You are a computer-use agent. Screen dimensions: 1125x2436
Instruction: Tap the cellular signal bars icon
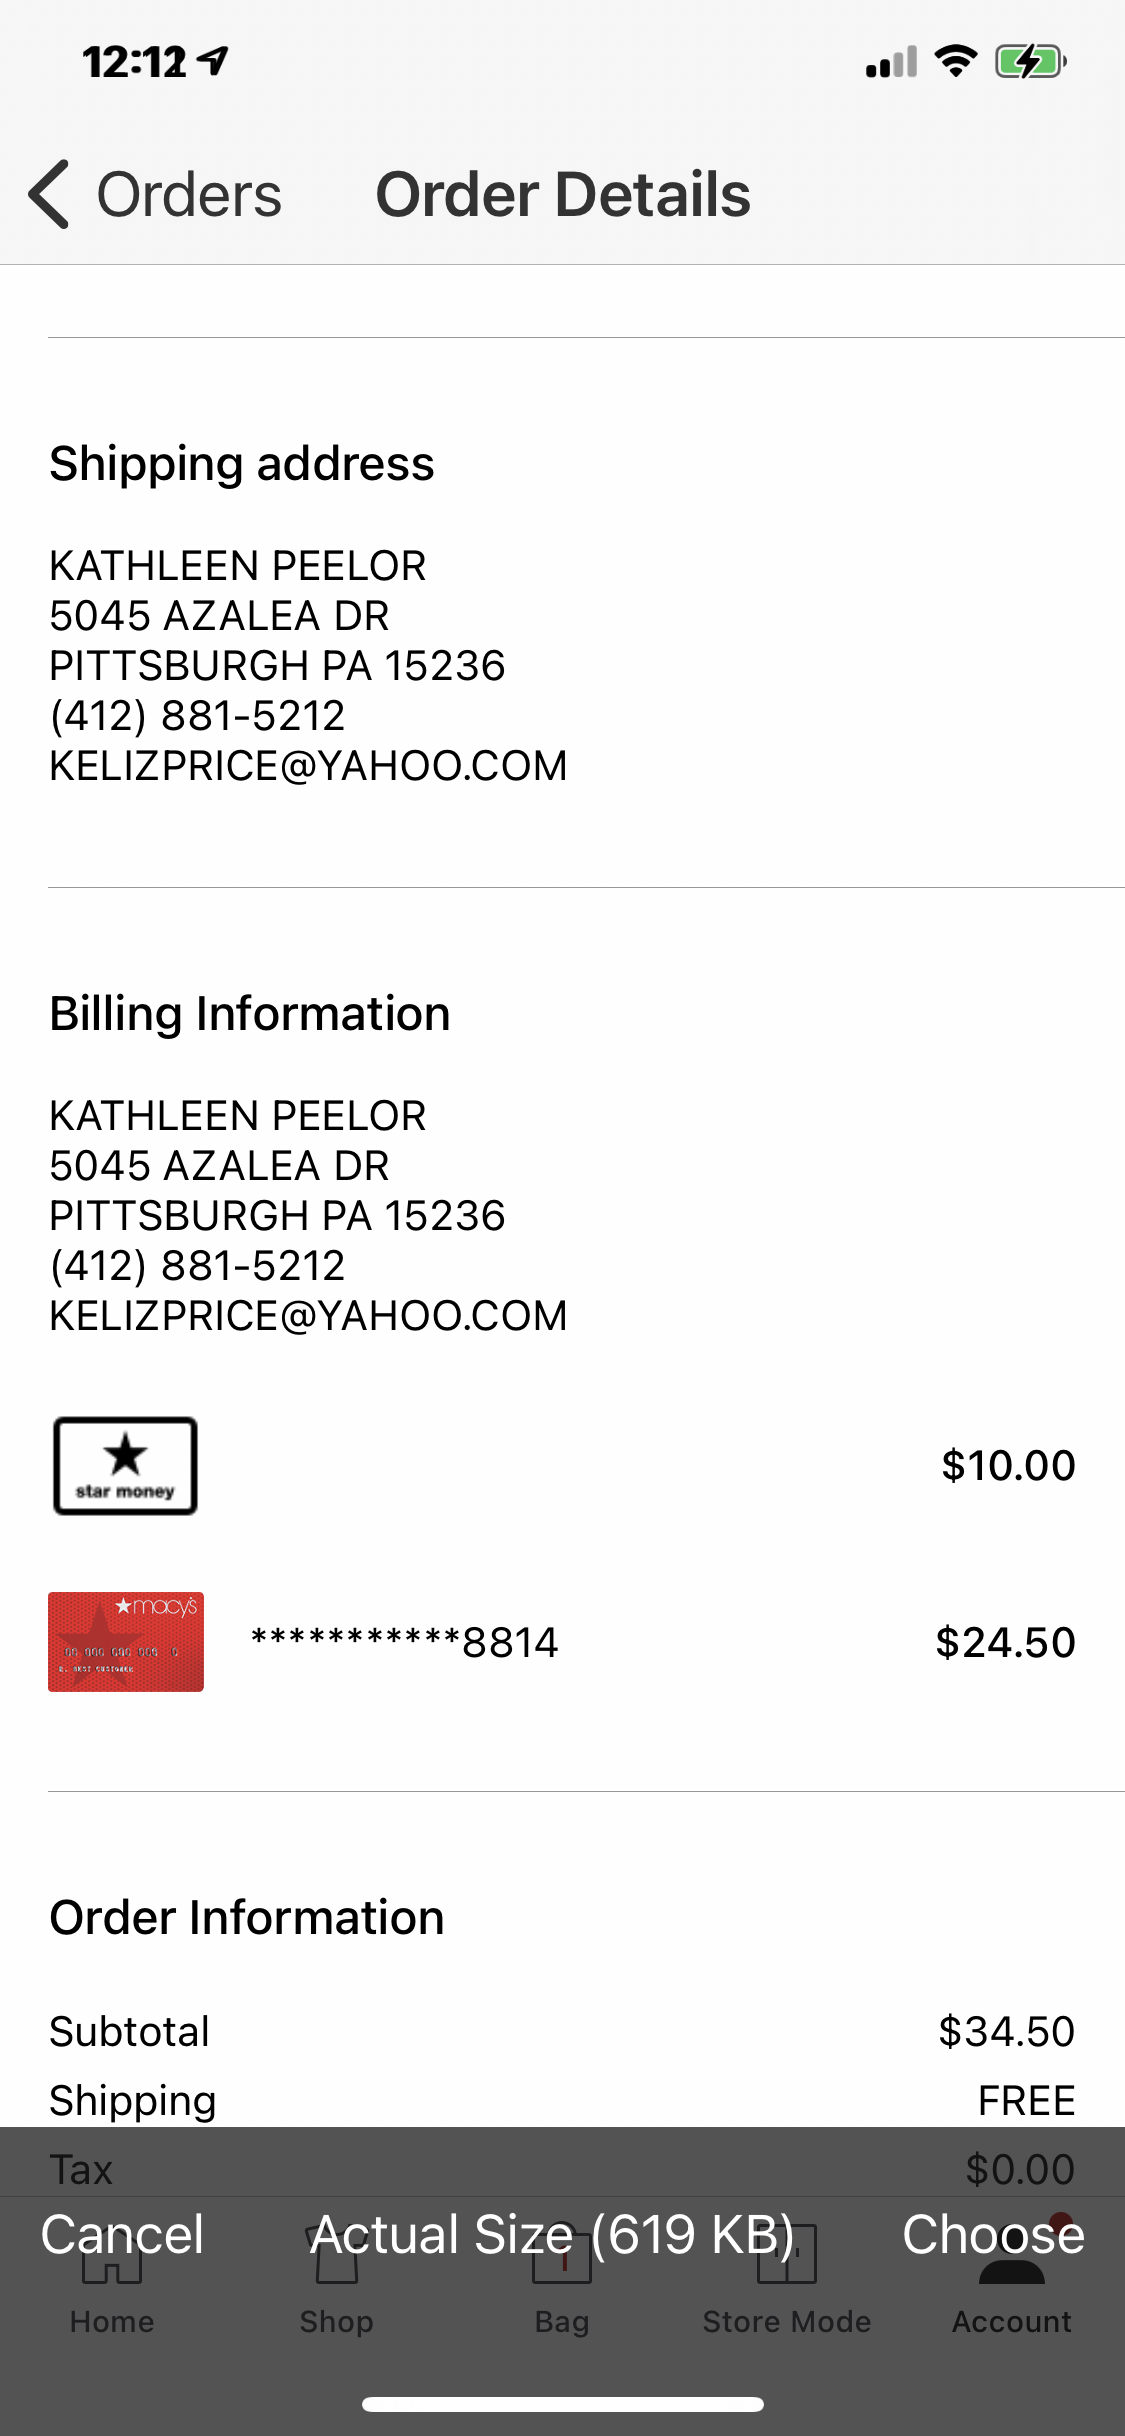(x=891, y=63)
